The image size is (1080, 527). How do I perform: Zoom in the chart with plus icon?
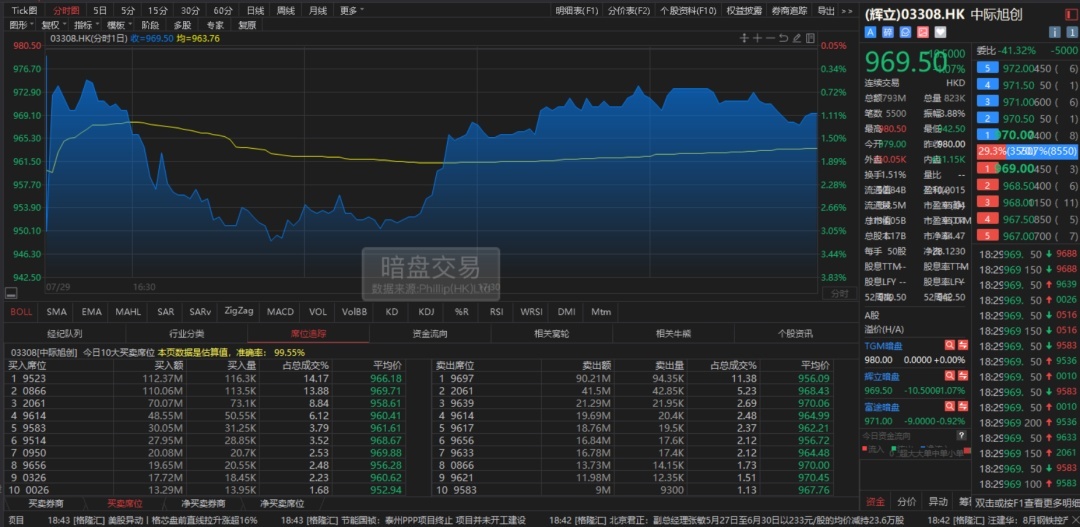pyautogui.click(x=757, y=38)
